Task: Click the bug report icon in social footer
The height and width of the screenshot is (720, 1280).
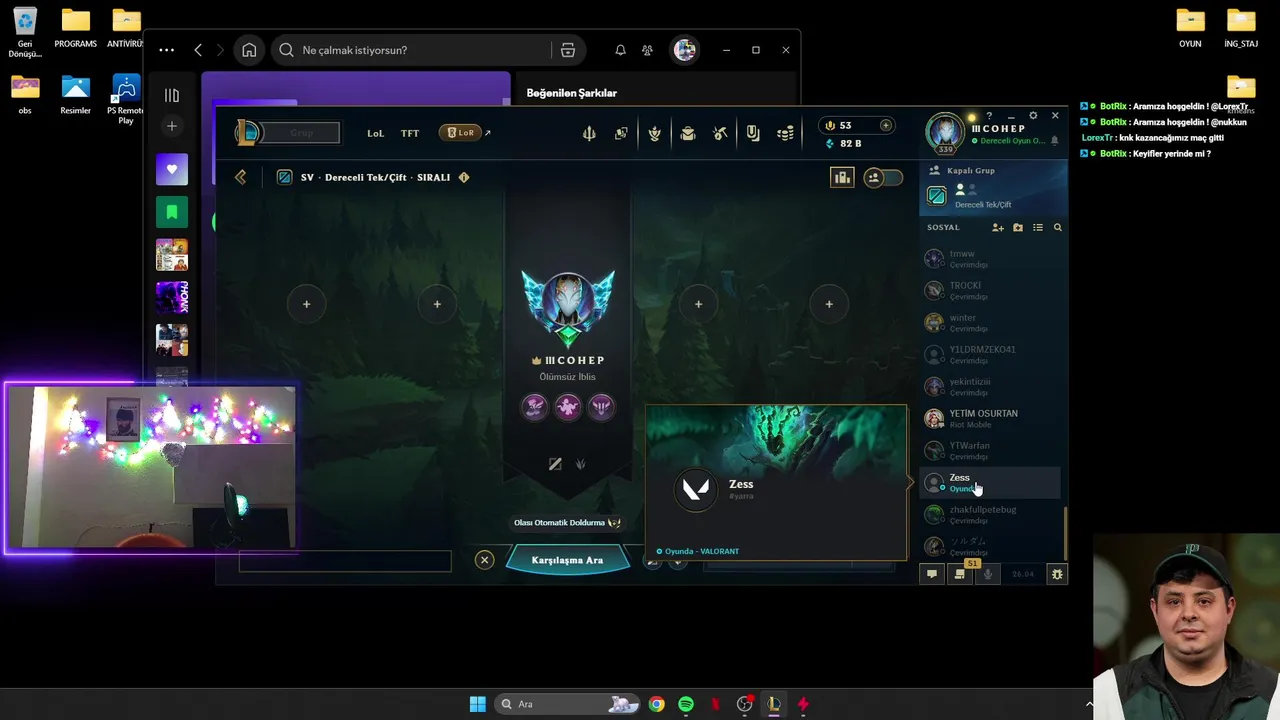Action: tap(1056, 574)
